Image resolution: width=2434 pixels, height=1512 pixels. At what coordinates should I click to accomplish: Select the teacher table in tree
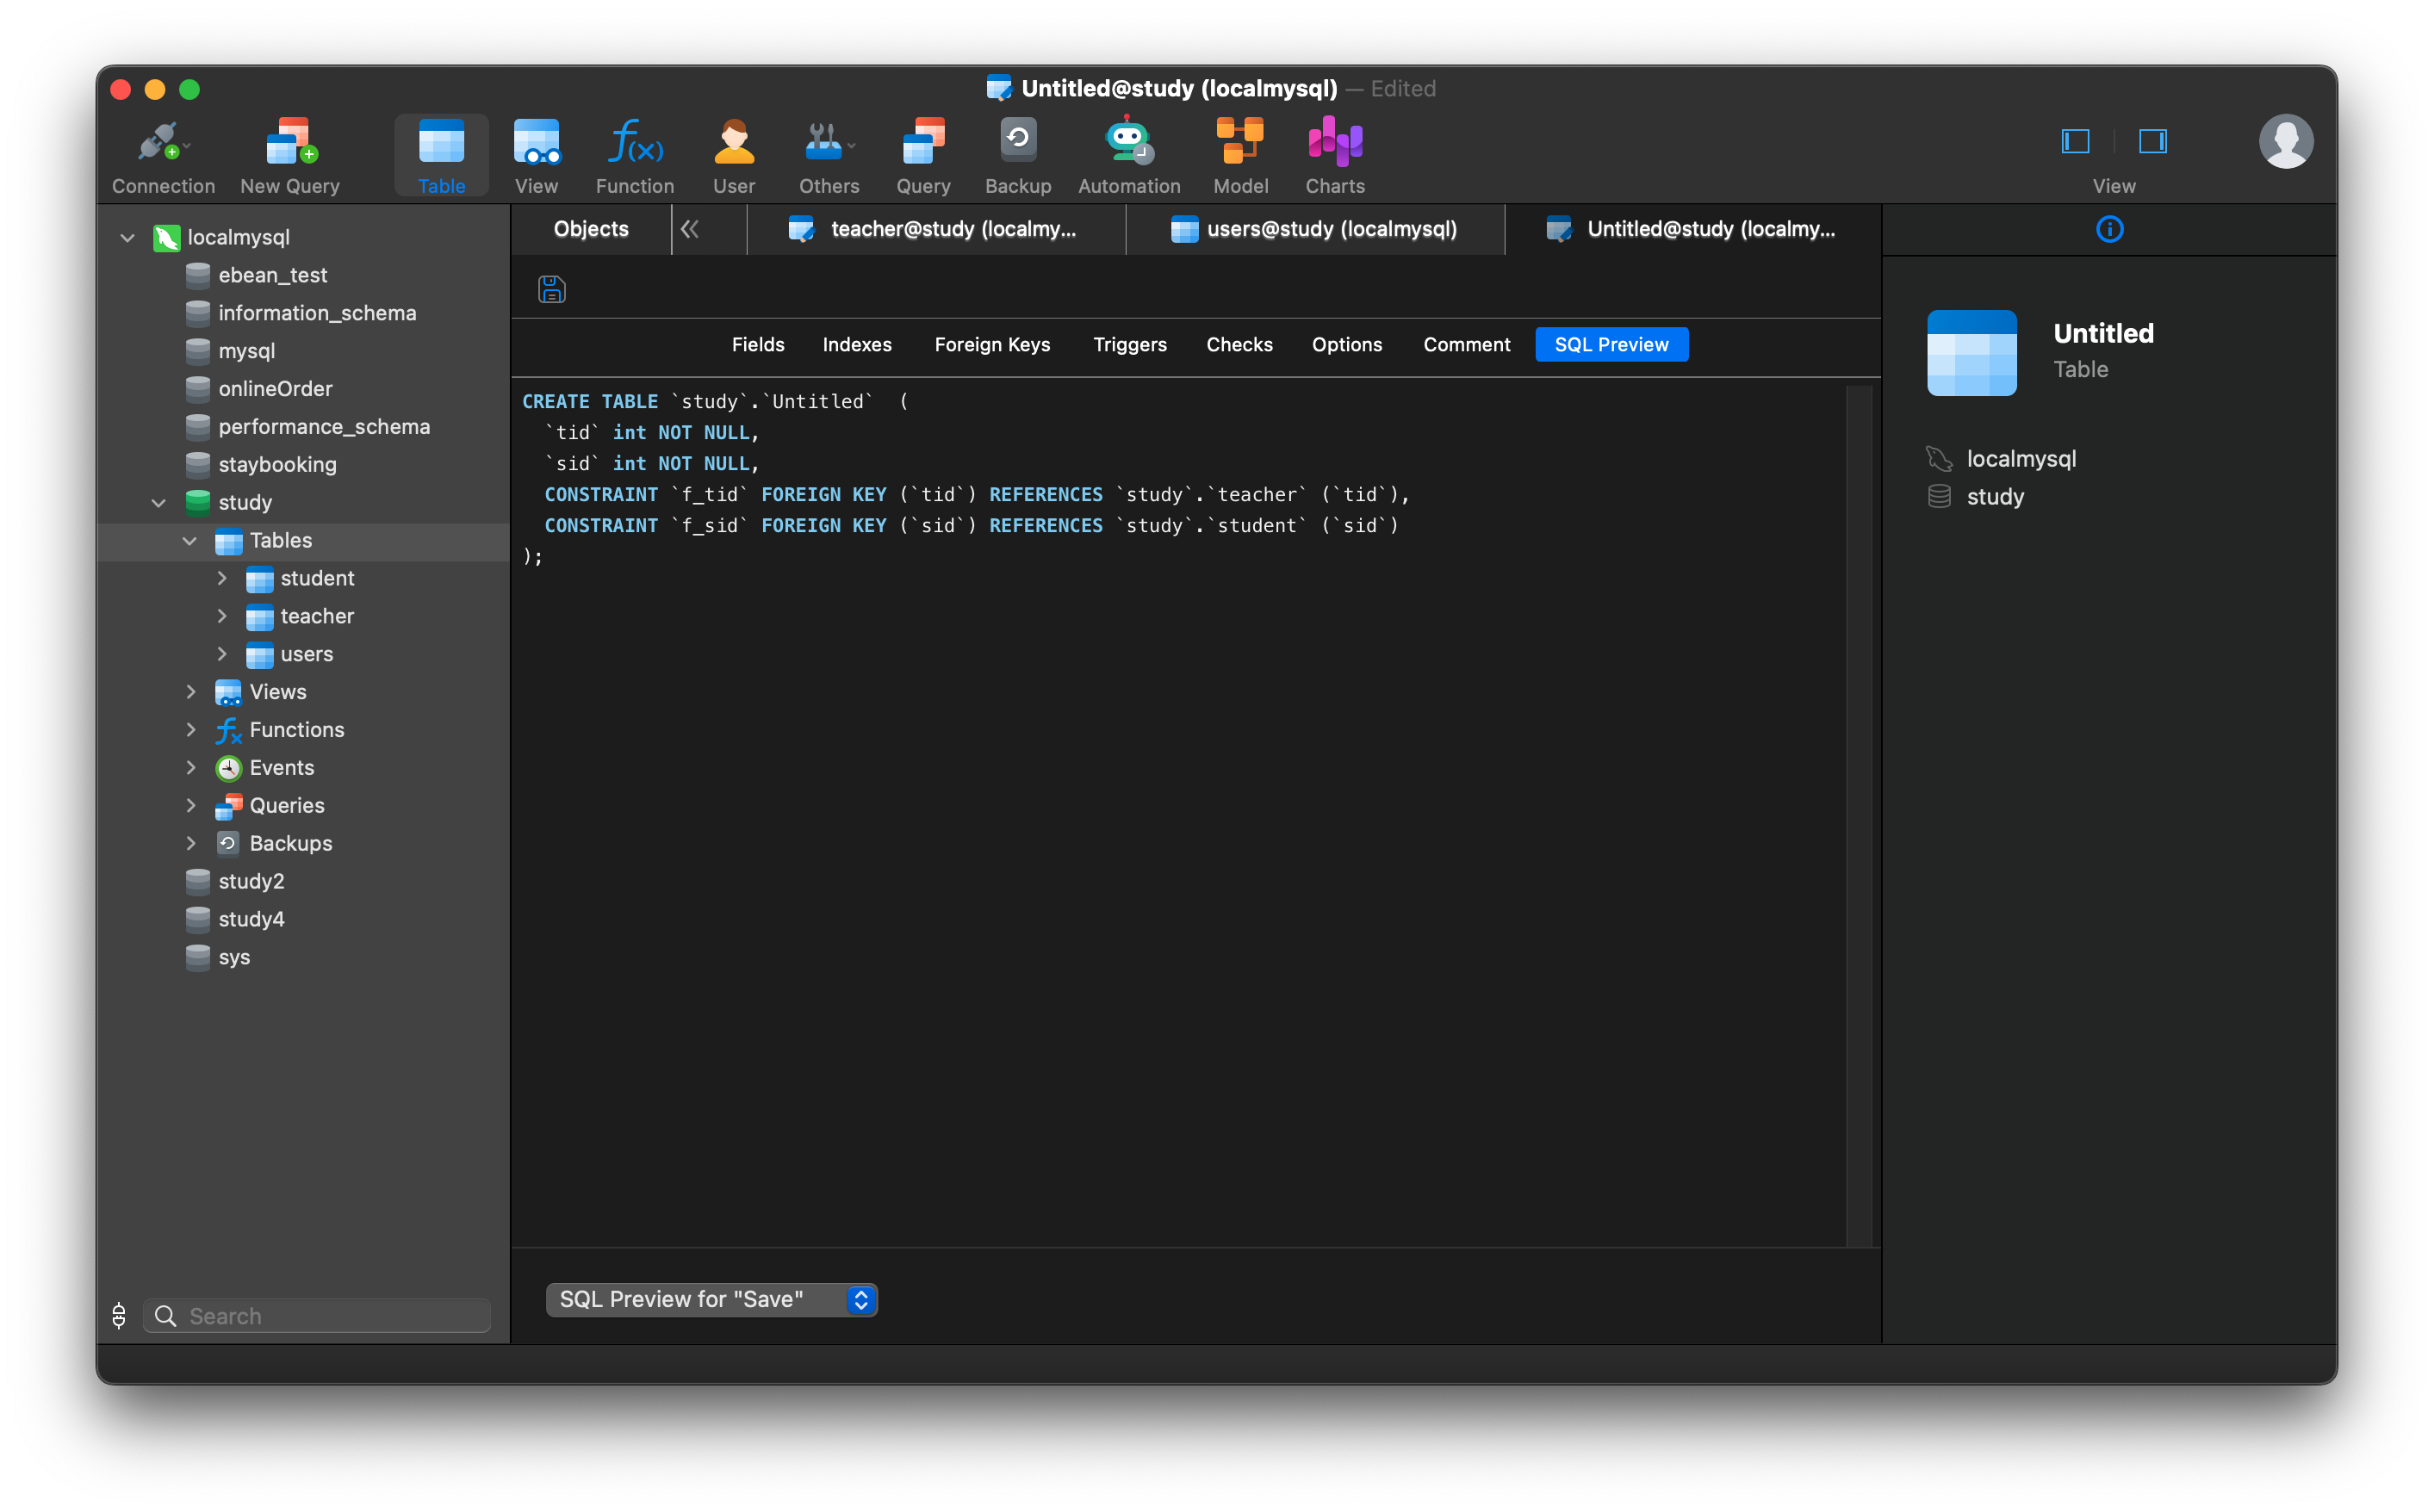(x=316, y=616)
